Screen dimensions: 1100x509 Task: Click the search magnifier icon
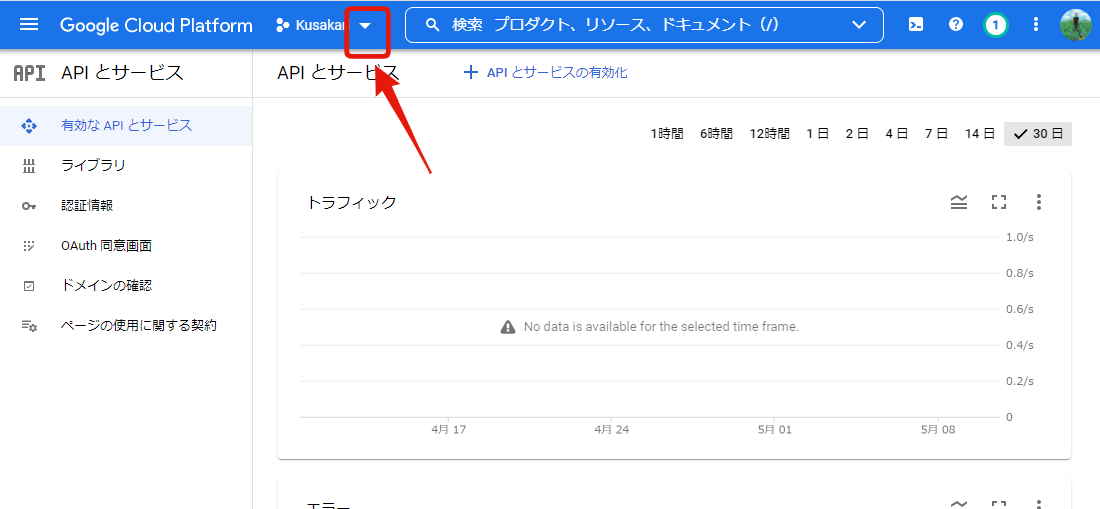433,25
